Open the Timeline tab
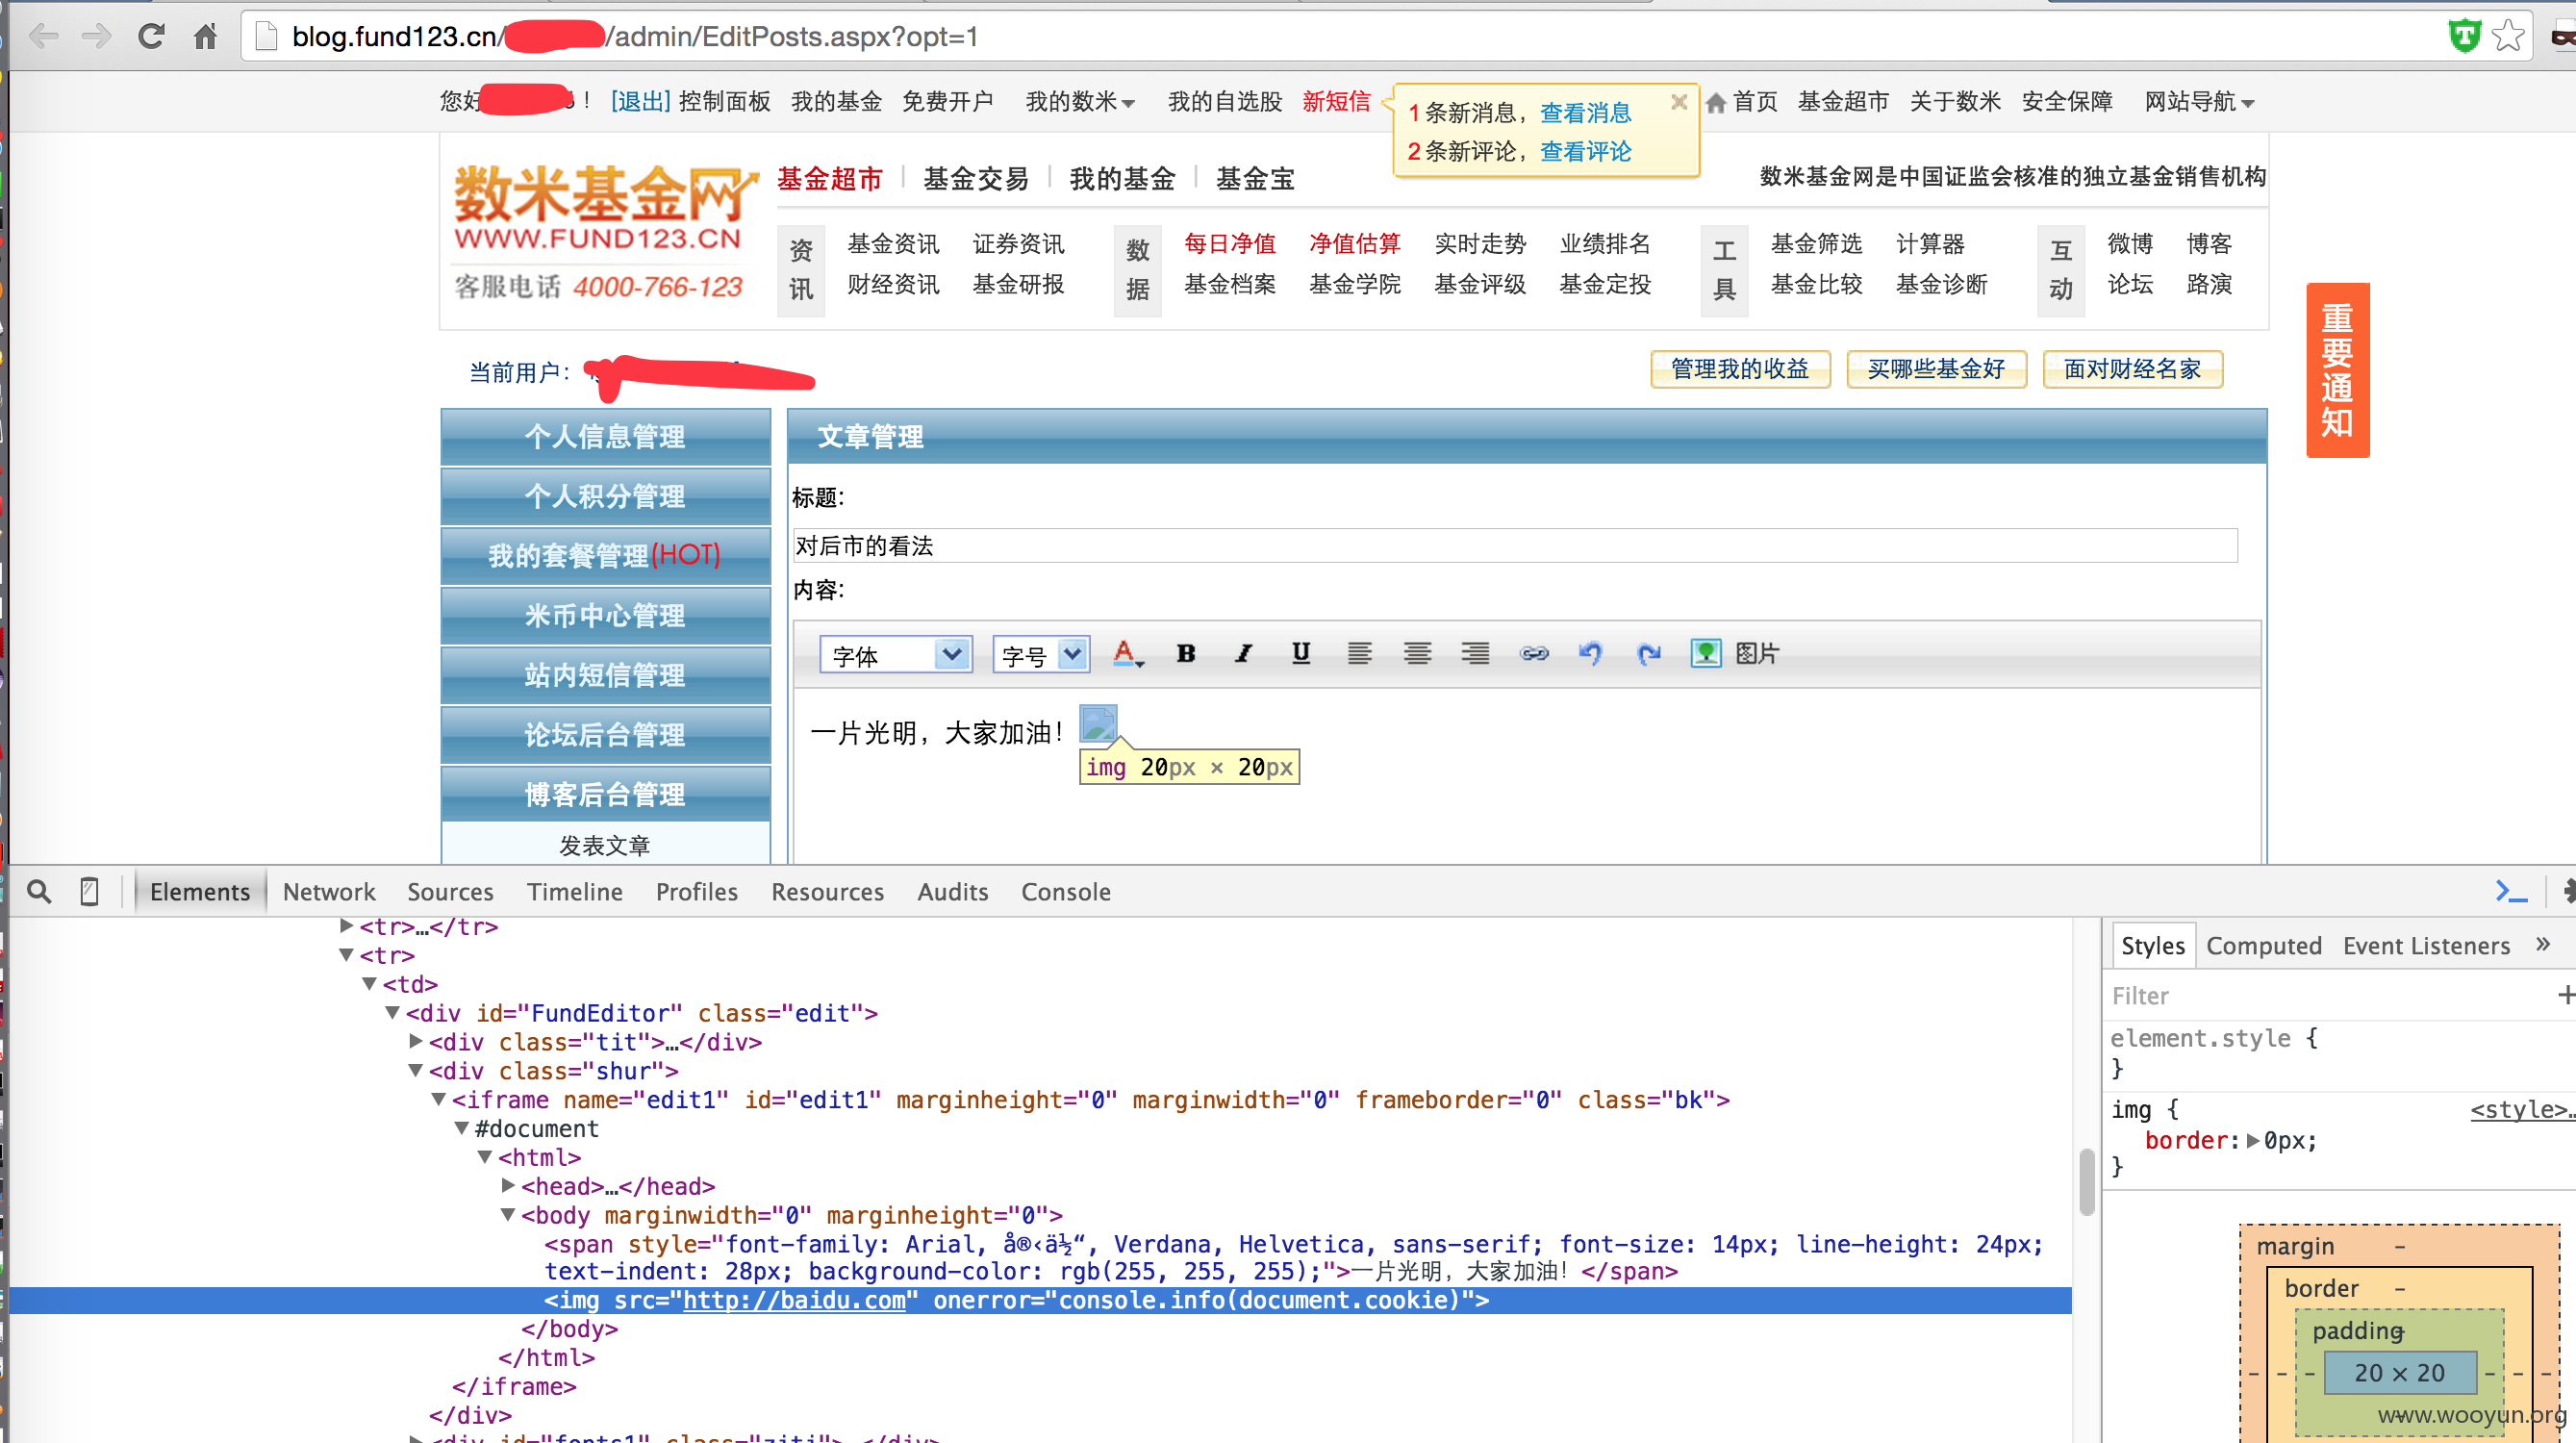This screenshot has height=1443, width=2576. point(575,891)
